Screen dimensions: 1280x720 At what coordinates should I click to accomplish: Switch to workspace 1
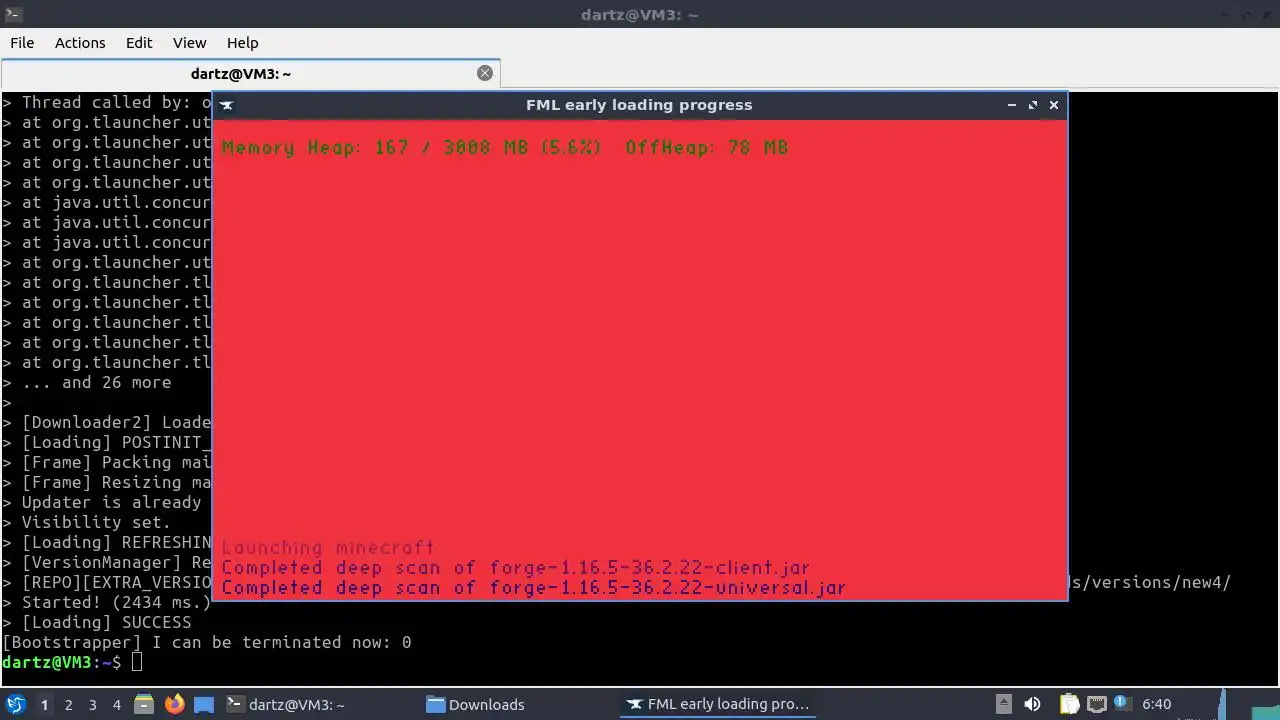(44, 705)
